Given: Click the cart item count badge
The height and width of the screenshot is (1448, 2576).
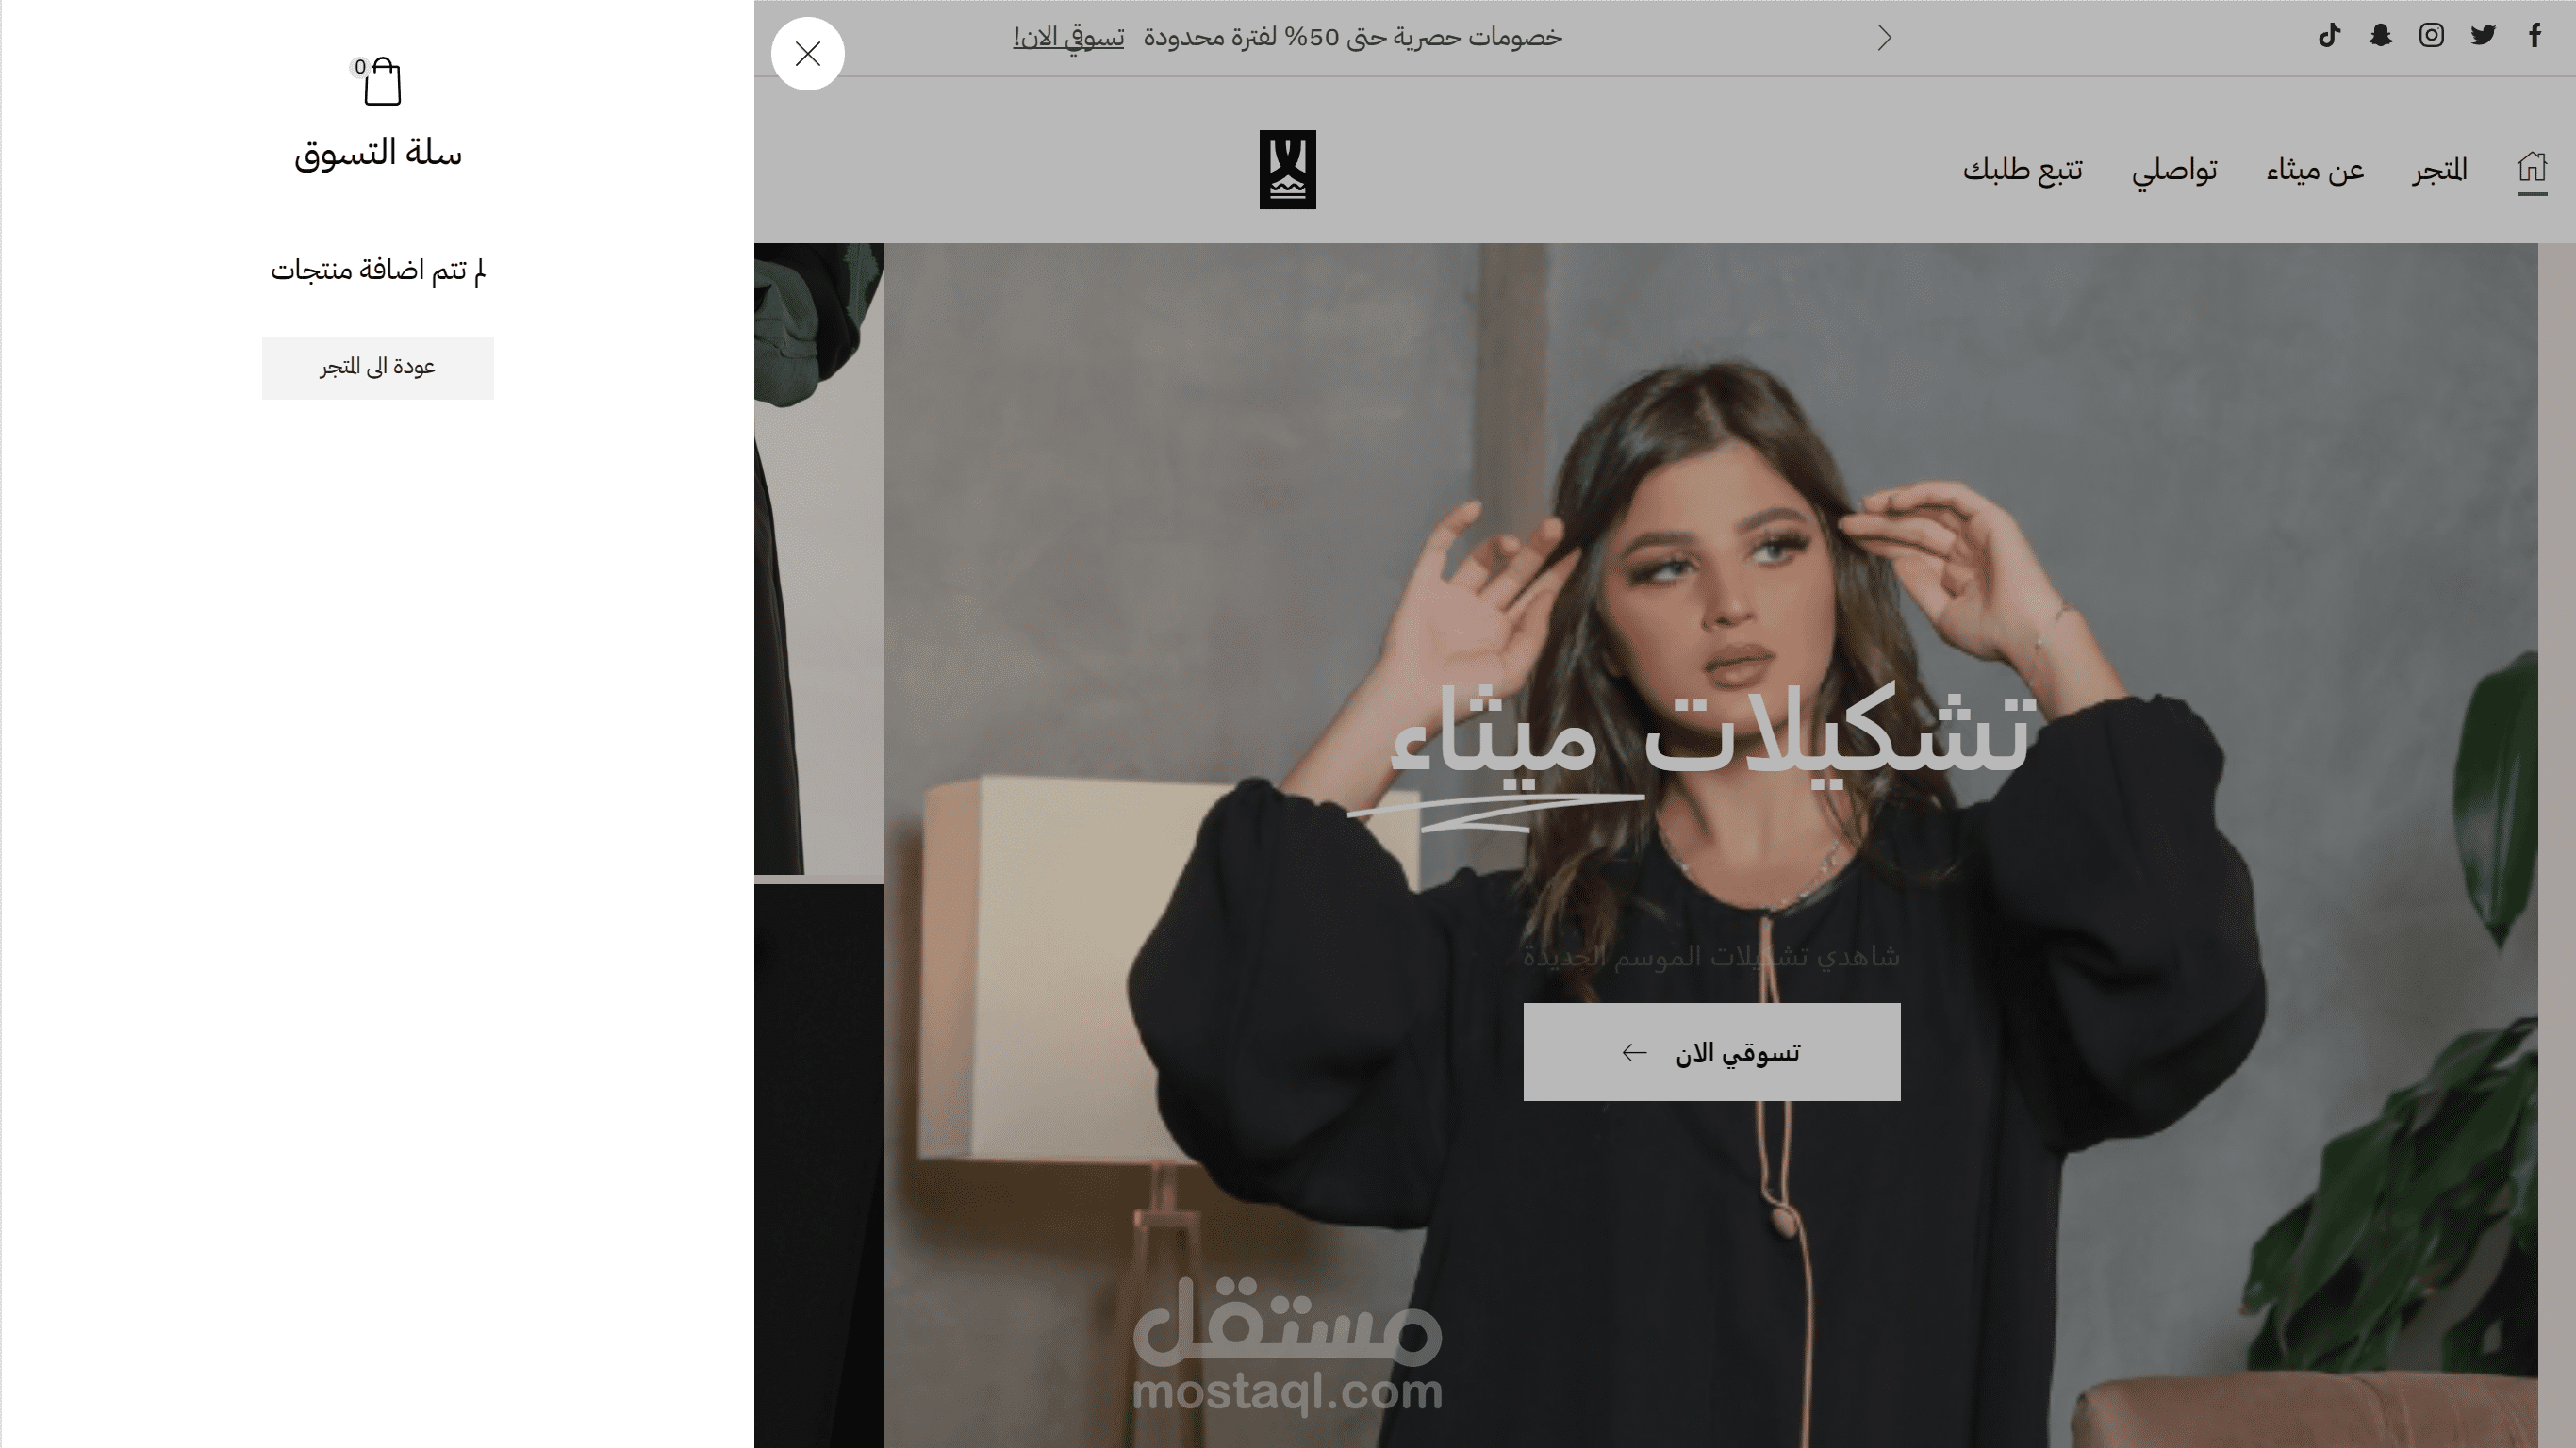Looking at the screenshot, I should [x=360, y=67].
